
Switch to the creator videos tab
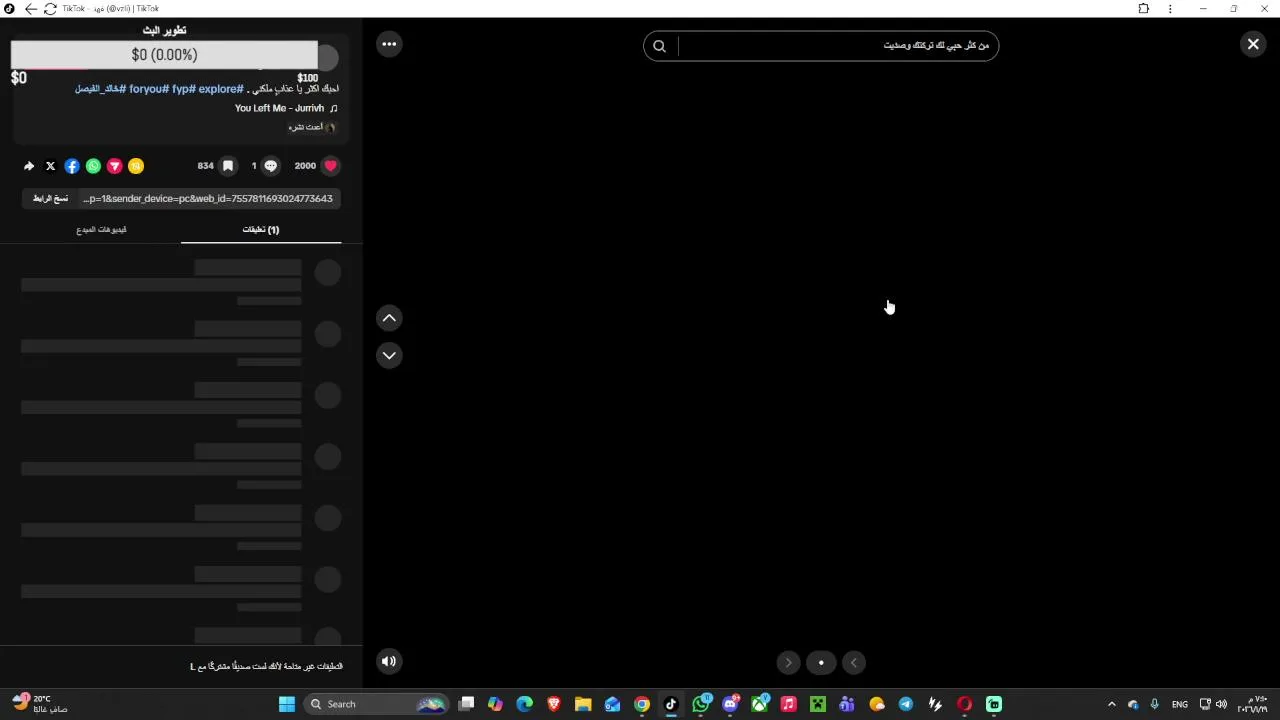pos(101,230)
